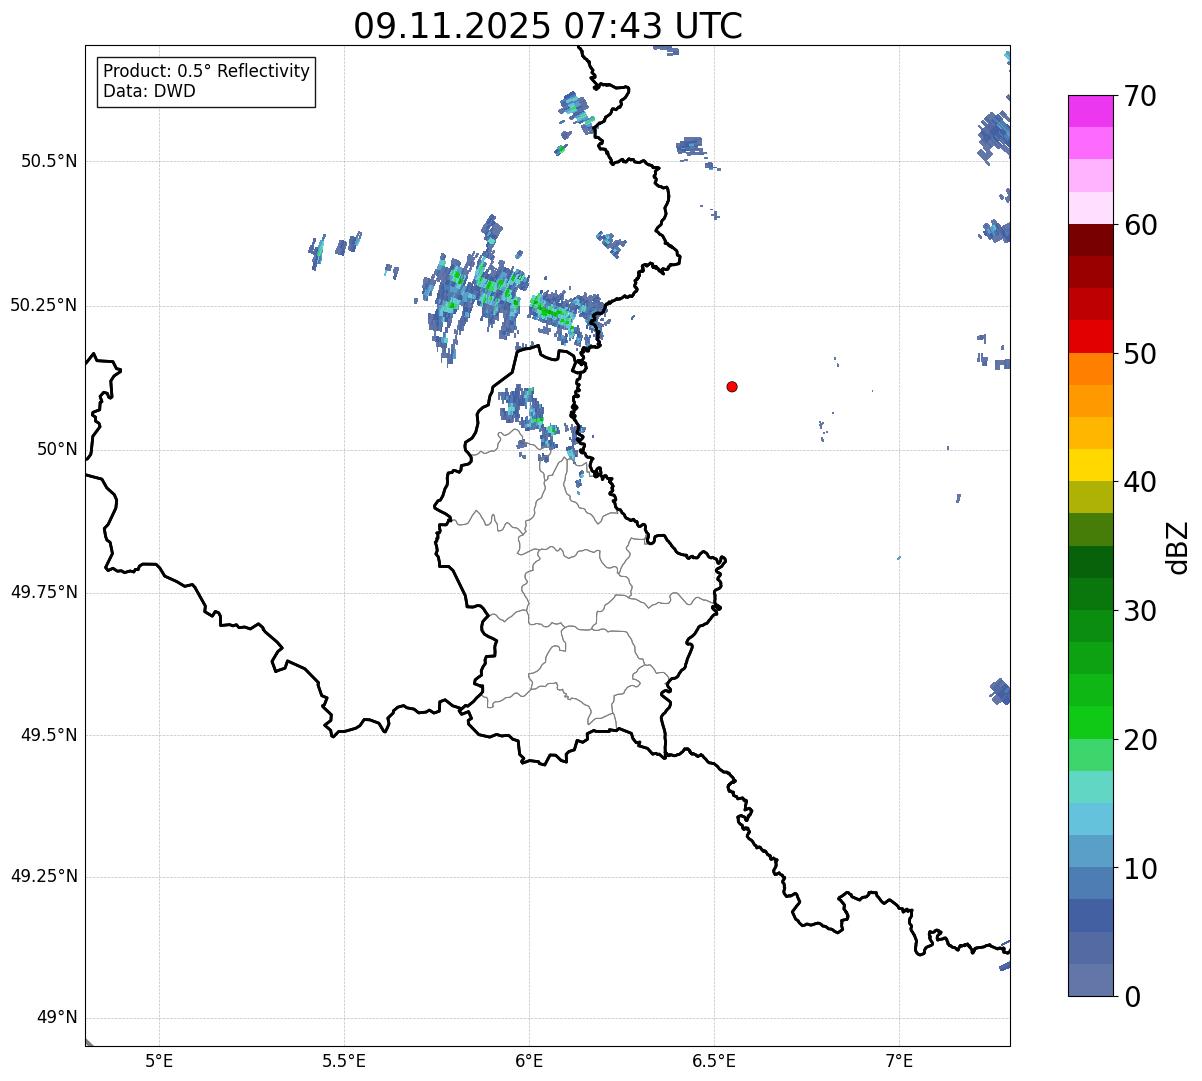Click the orange colorbar segment below 50

click(x=1090, y=369)
